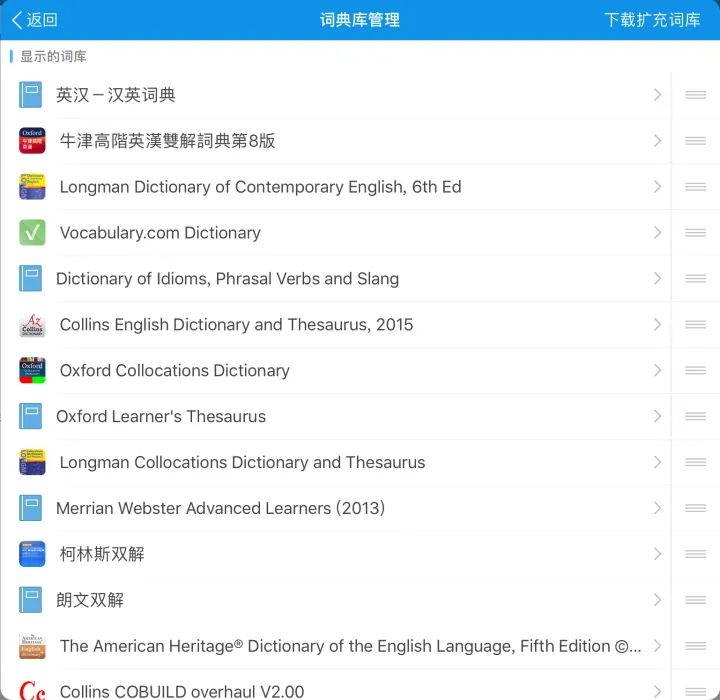Click the 朗文双解 book icon

[x=31, y=600]
